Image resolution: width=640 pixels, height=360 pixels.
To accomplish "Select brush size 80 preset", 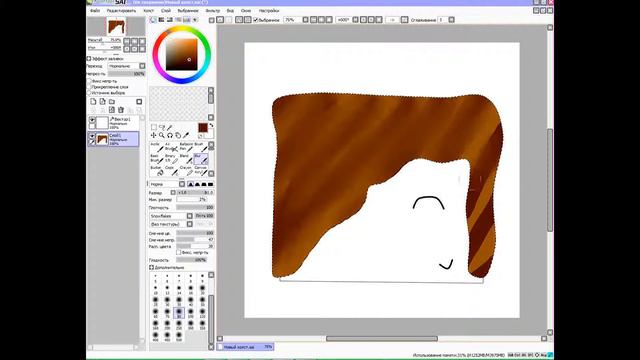I will tap(179, 313).
